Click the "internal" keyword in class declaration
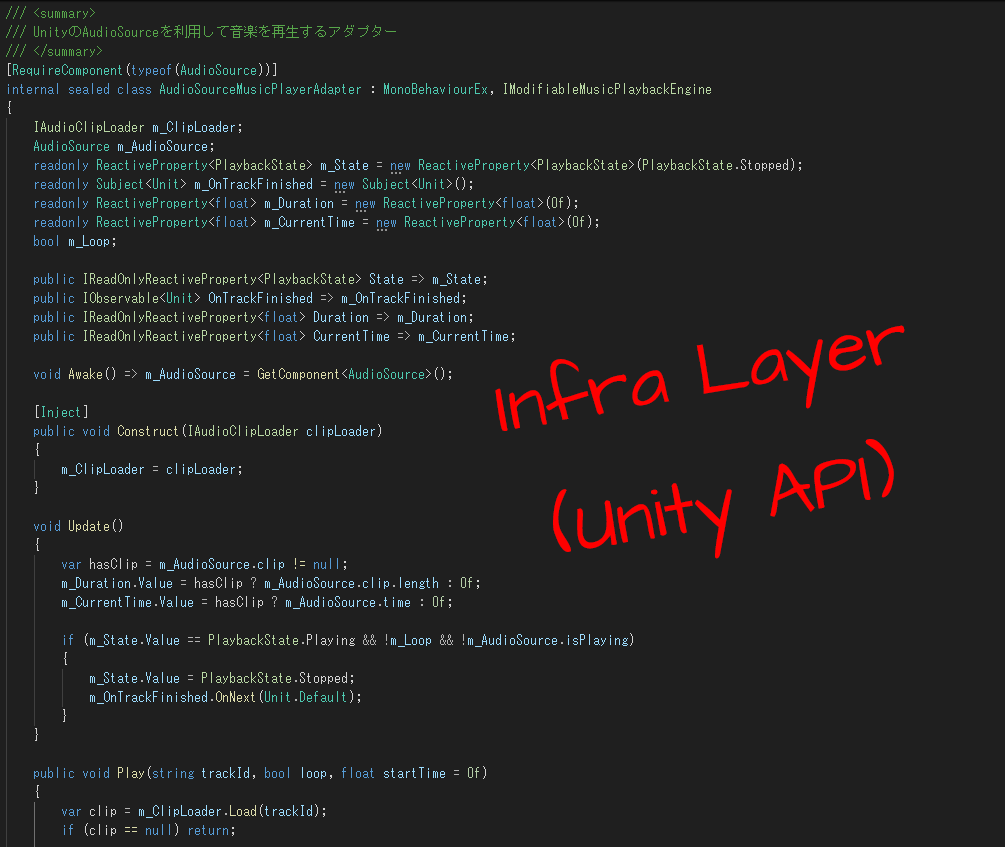This screenshot has height=847, width=1005. (x=32, y=89)
